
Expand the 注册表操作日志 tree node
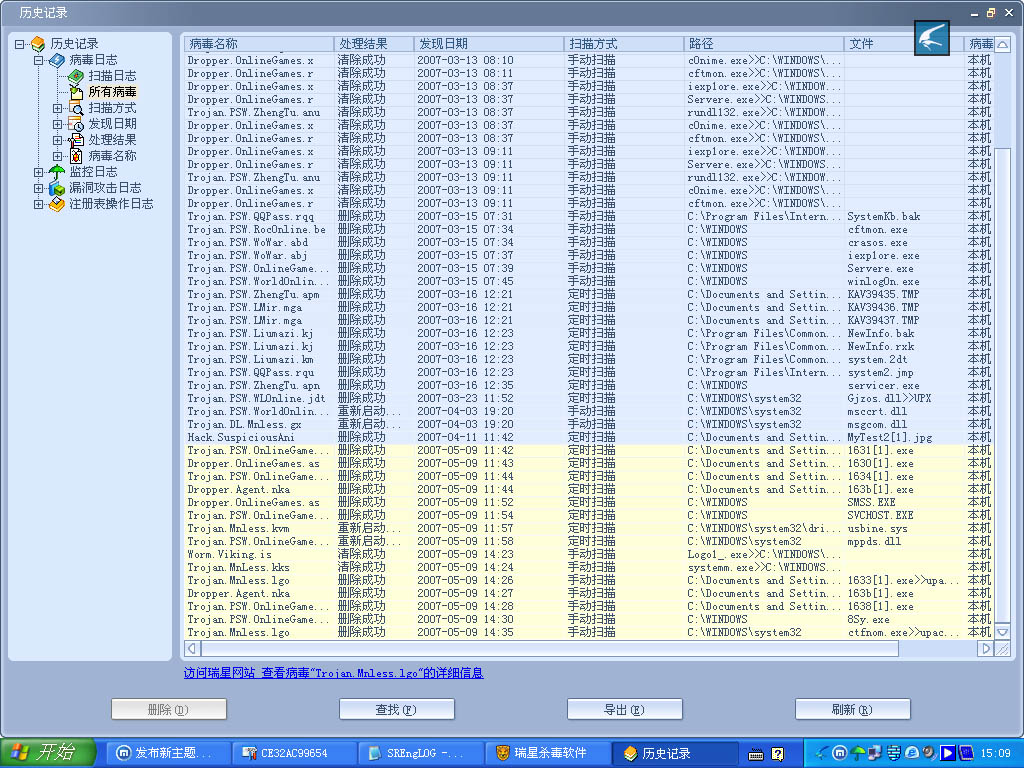click(x=39, y=204)
